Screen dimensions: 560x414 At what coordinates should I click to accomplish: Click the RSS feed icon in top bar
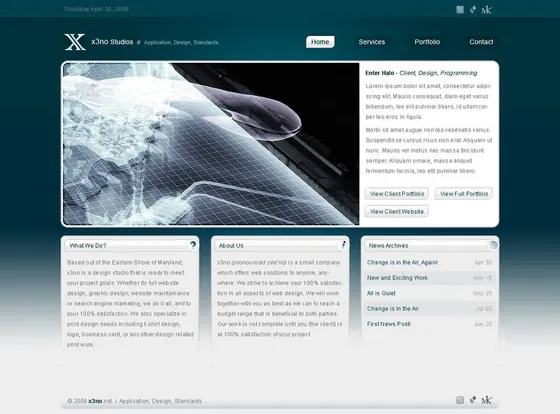(x=460, y=10)
